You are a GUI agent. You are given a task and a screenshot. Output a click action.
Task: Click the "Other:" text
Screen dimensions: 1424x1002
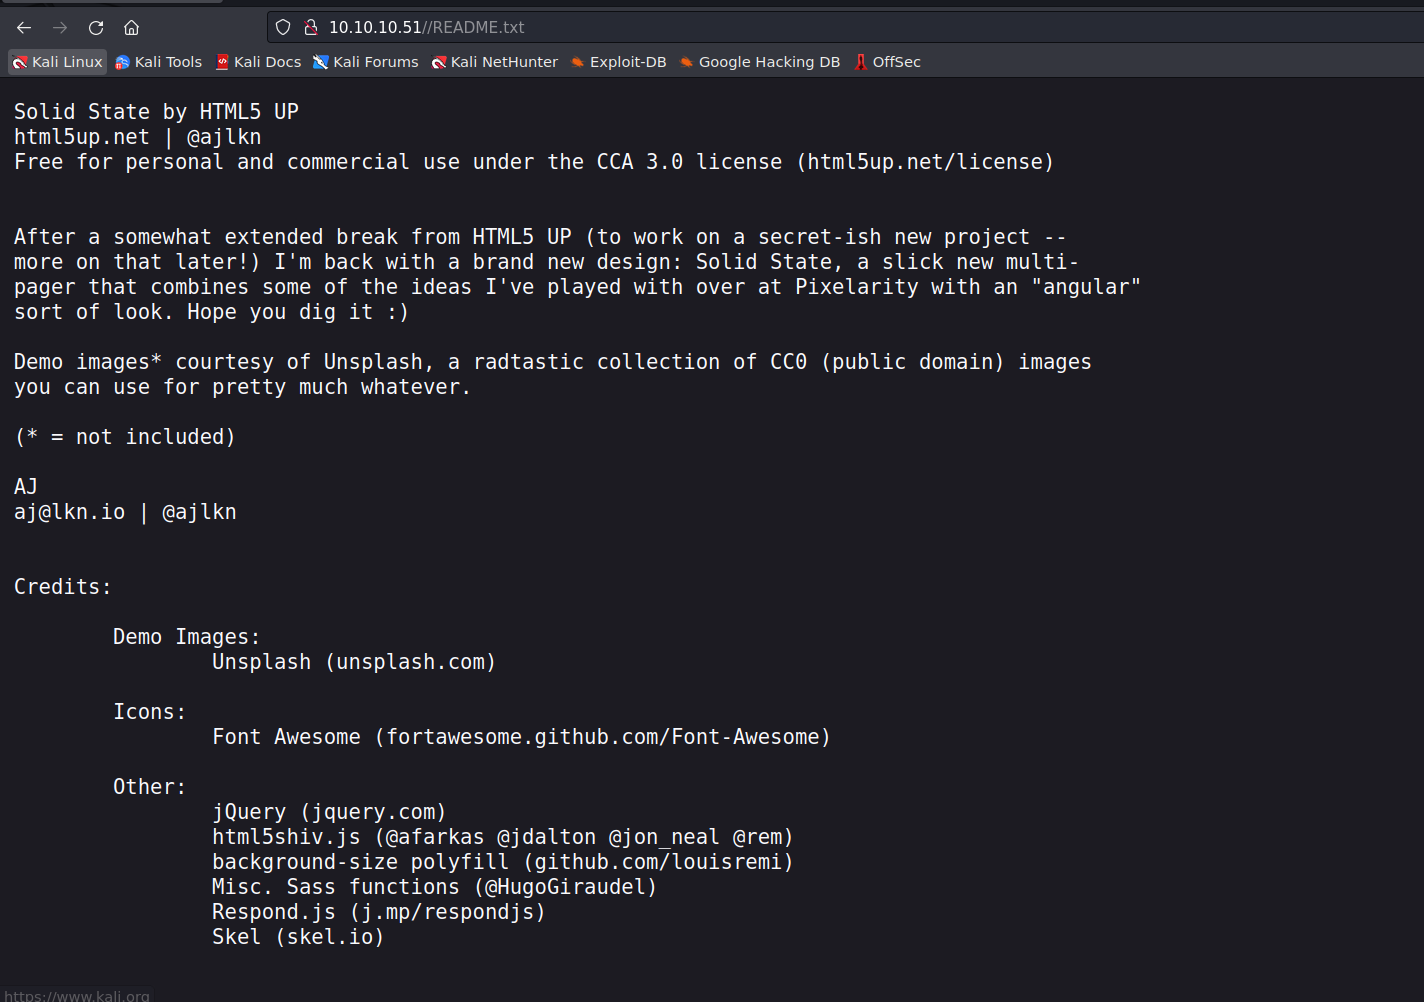150,787
